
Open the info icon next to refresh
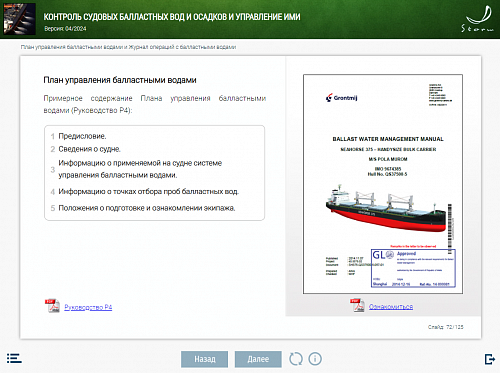tap(315, 359)
